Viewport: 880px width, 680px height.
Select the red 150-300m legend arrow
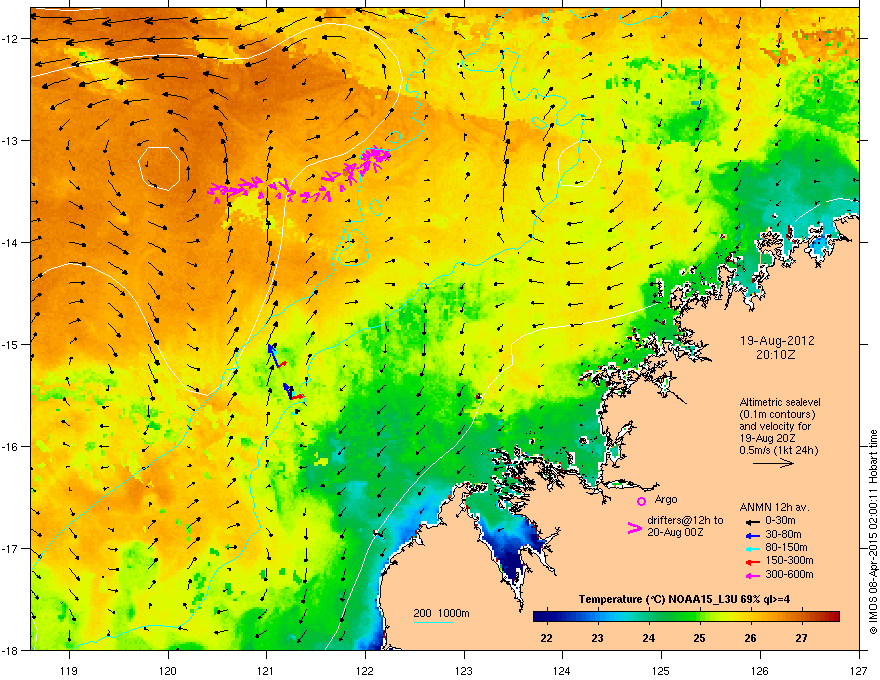pos(753,562)
